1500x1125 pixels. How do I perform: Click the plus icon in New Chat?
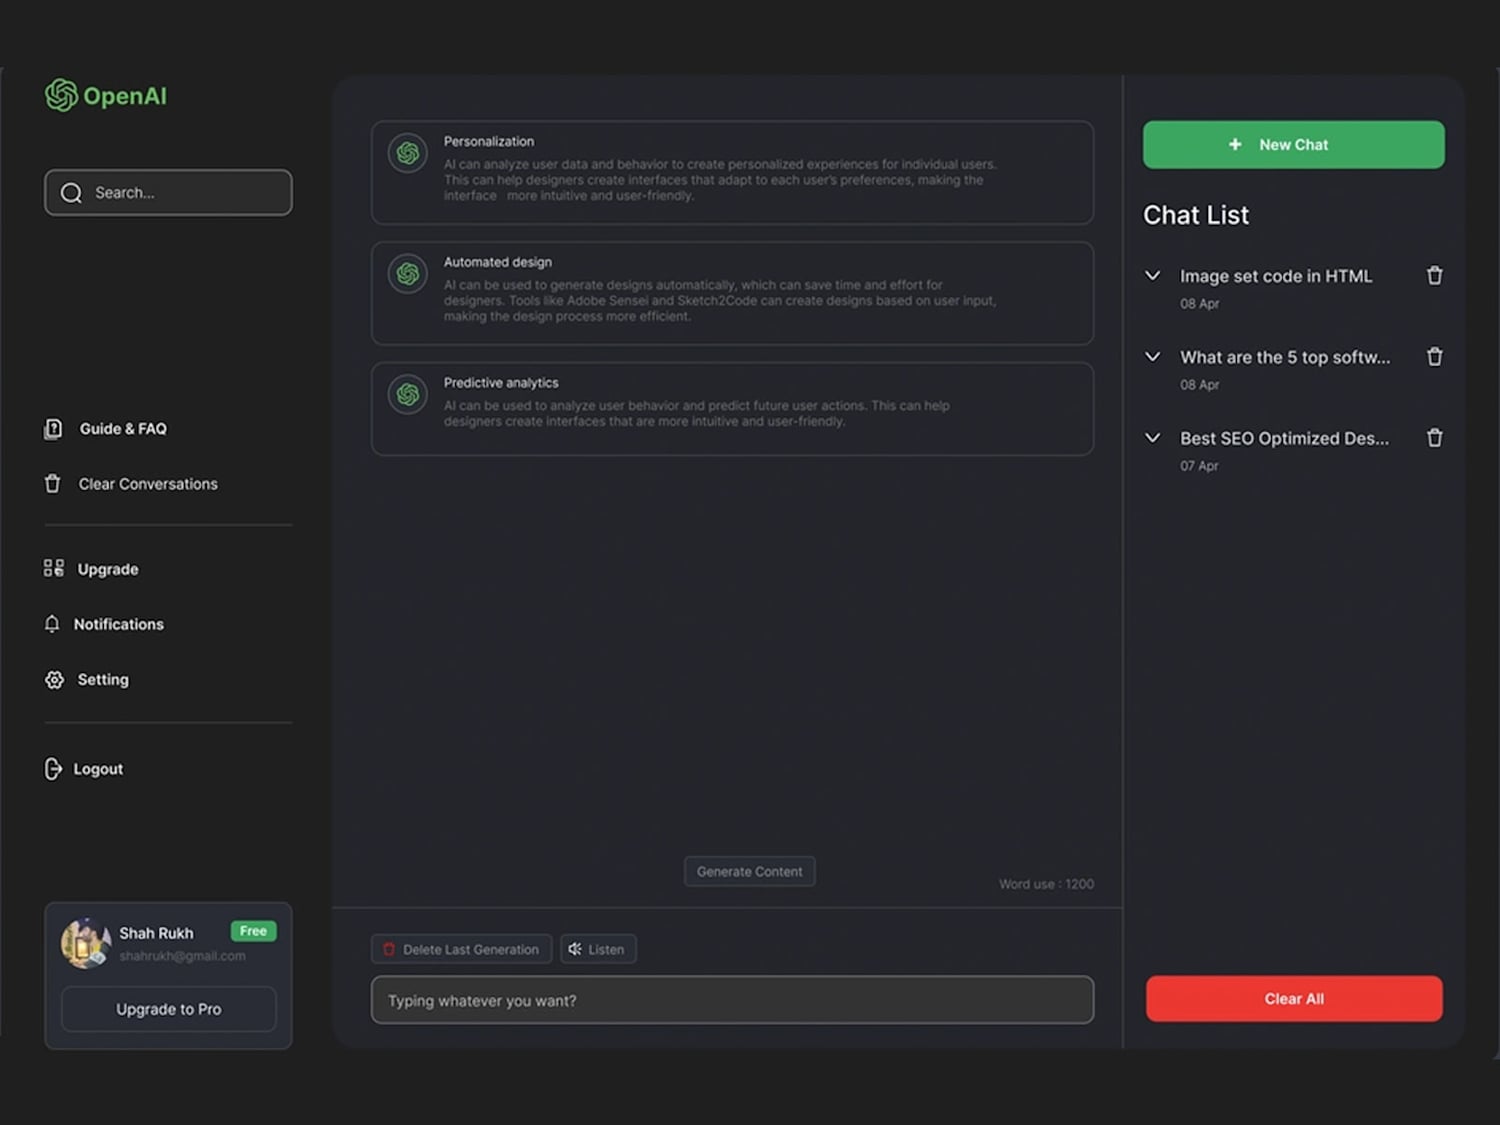1235,144
